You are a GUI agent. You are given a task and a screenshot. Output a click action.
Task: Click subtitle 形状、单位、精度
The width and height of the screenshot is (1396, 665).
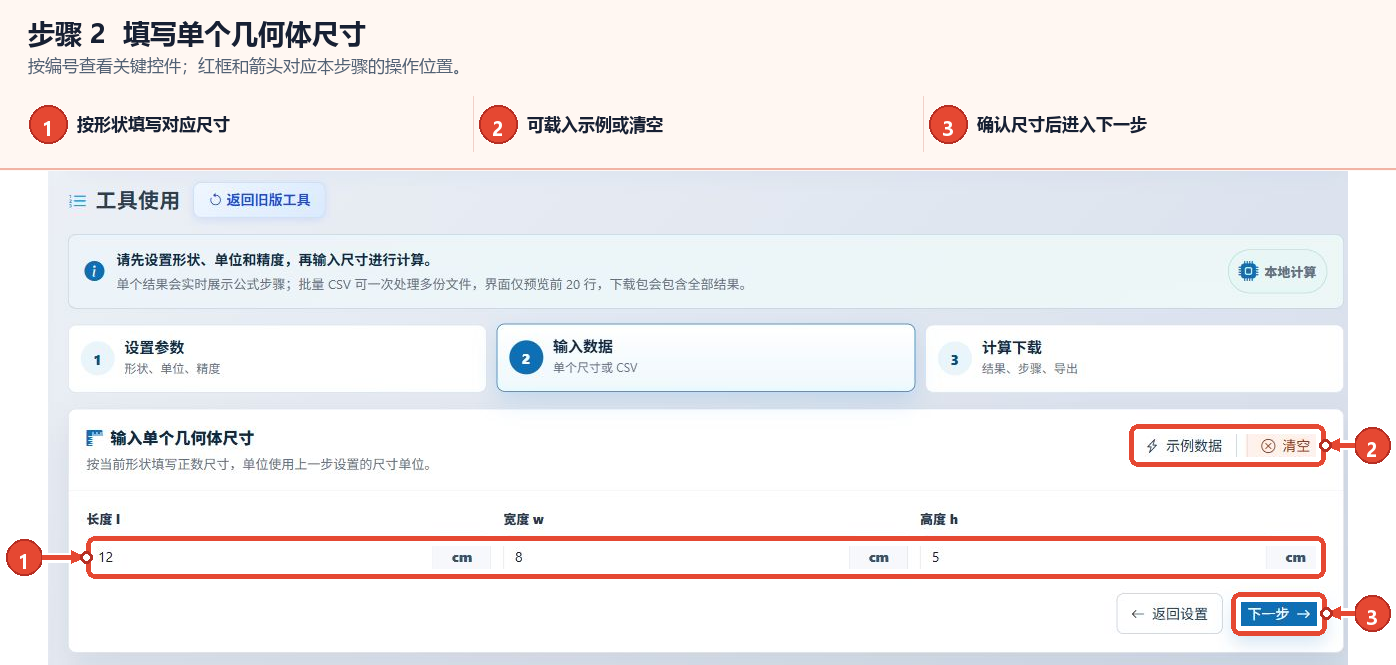pyautogui.click(x=172, y=368)
